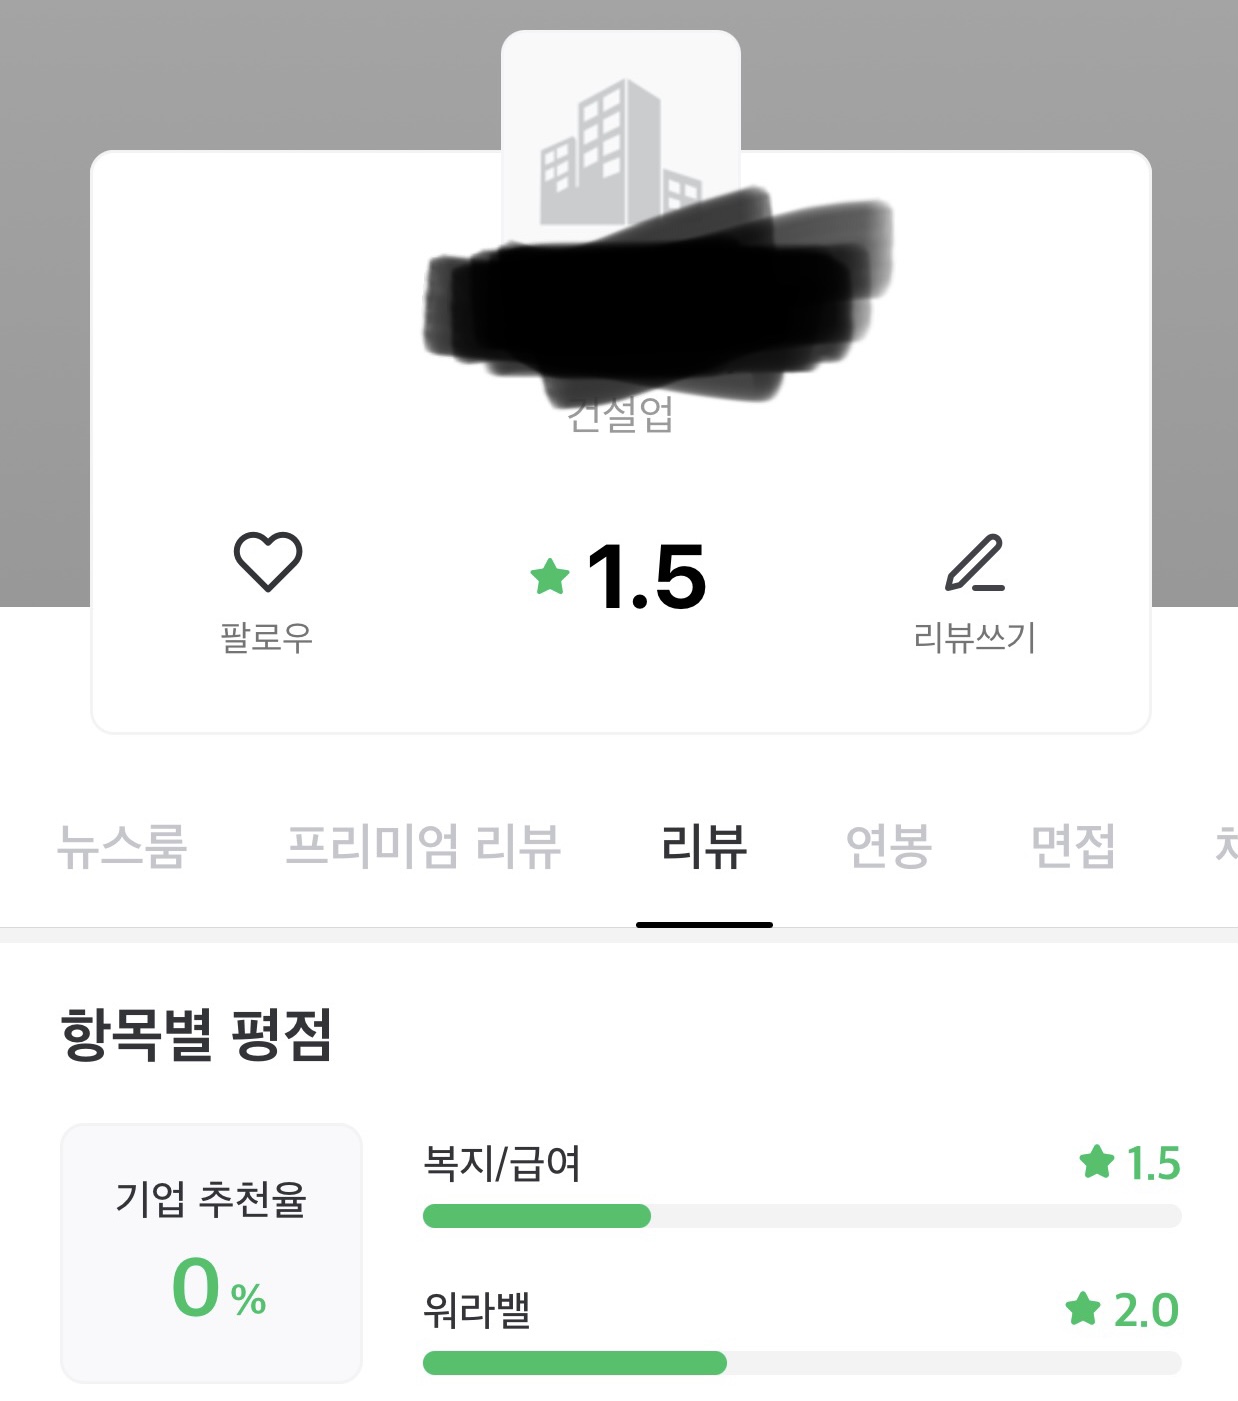
Task: Tap the pencil review-writing icon
Action: click(975, 563)
